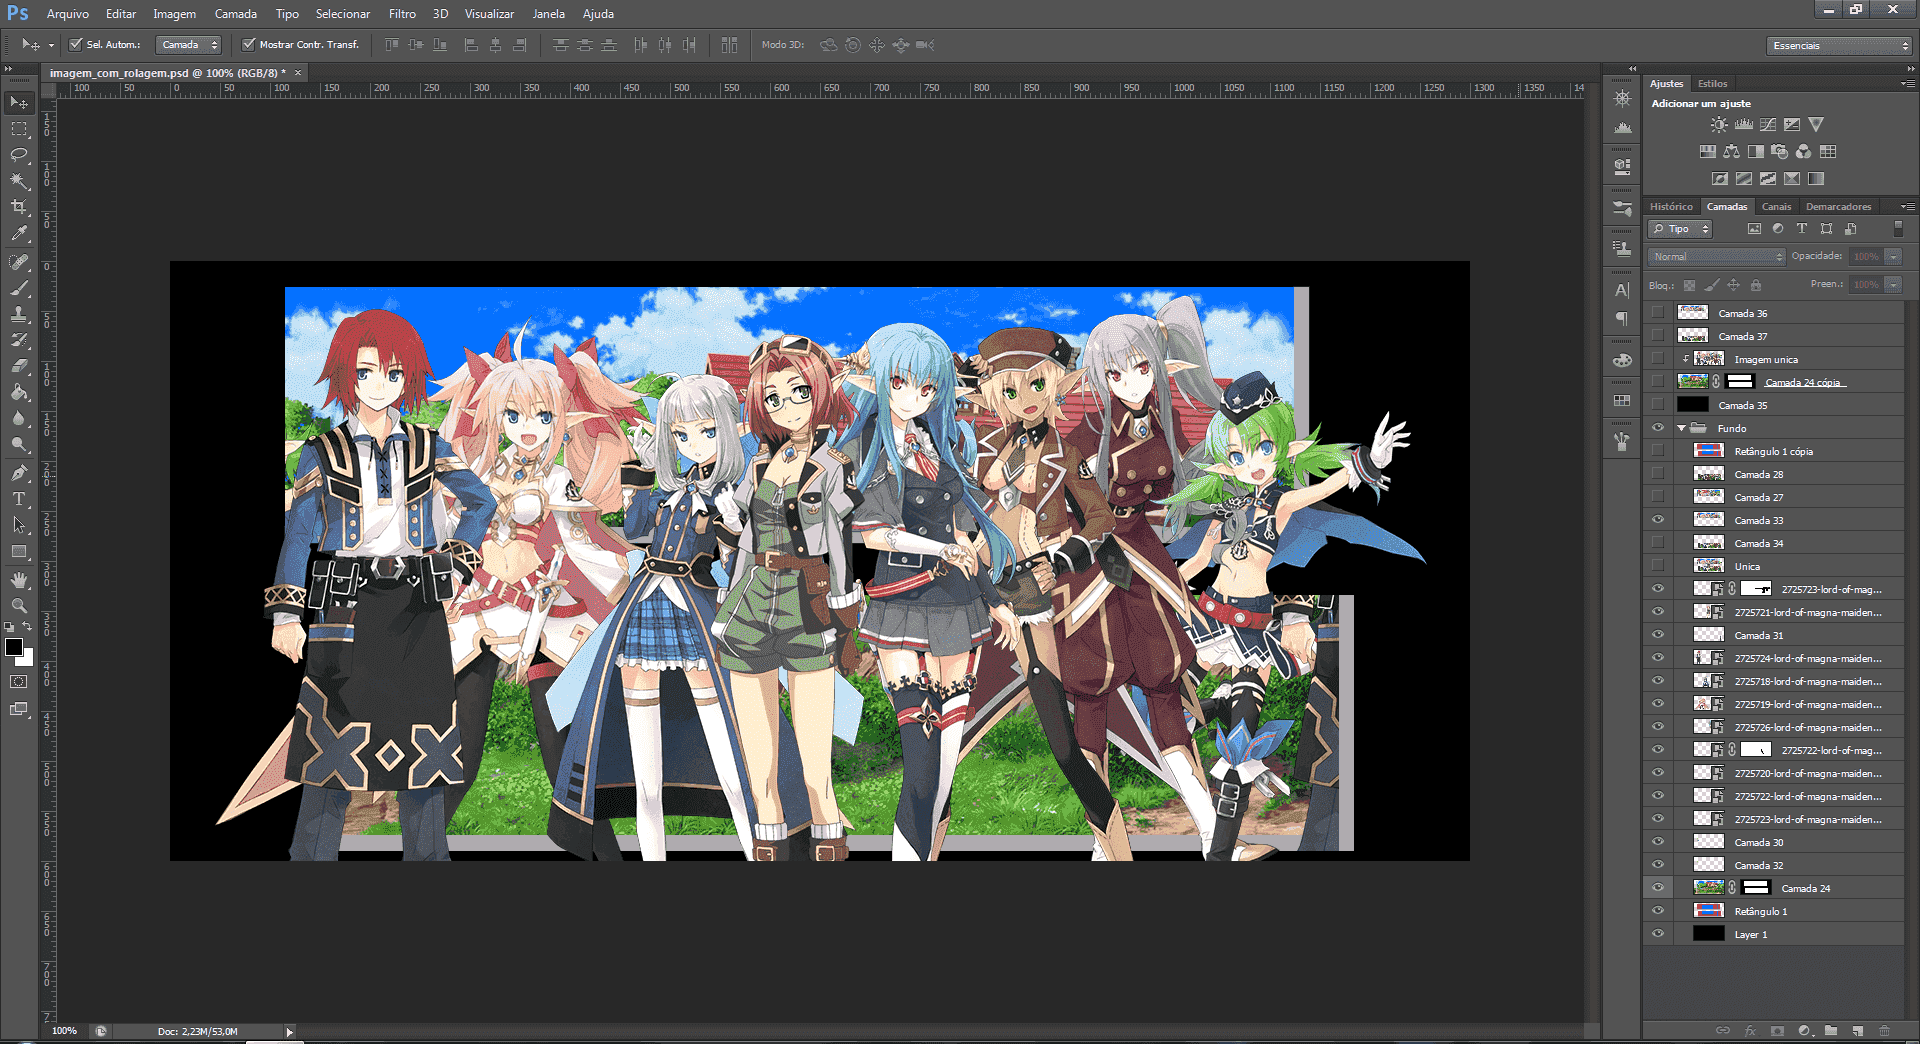Screen dimensions: 1920x1044
Task: Hide the Fundo group
Action: tap(1658, 428)
